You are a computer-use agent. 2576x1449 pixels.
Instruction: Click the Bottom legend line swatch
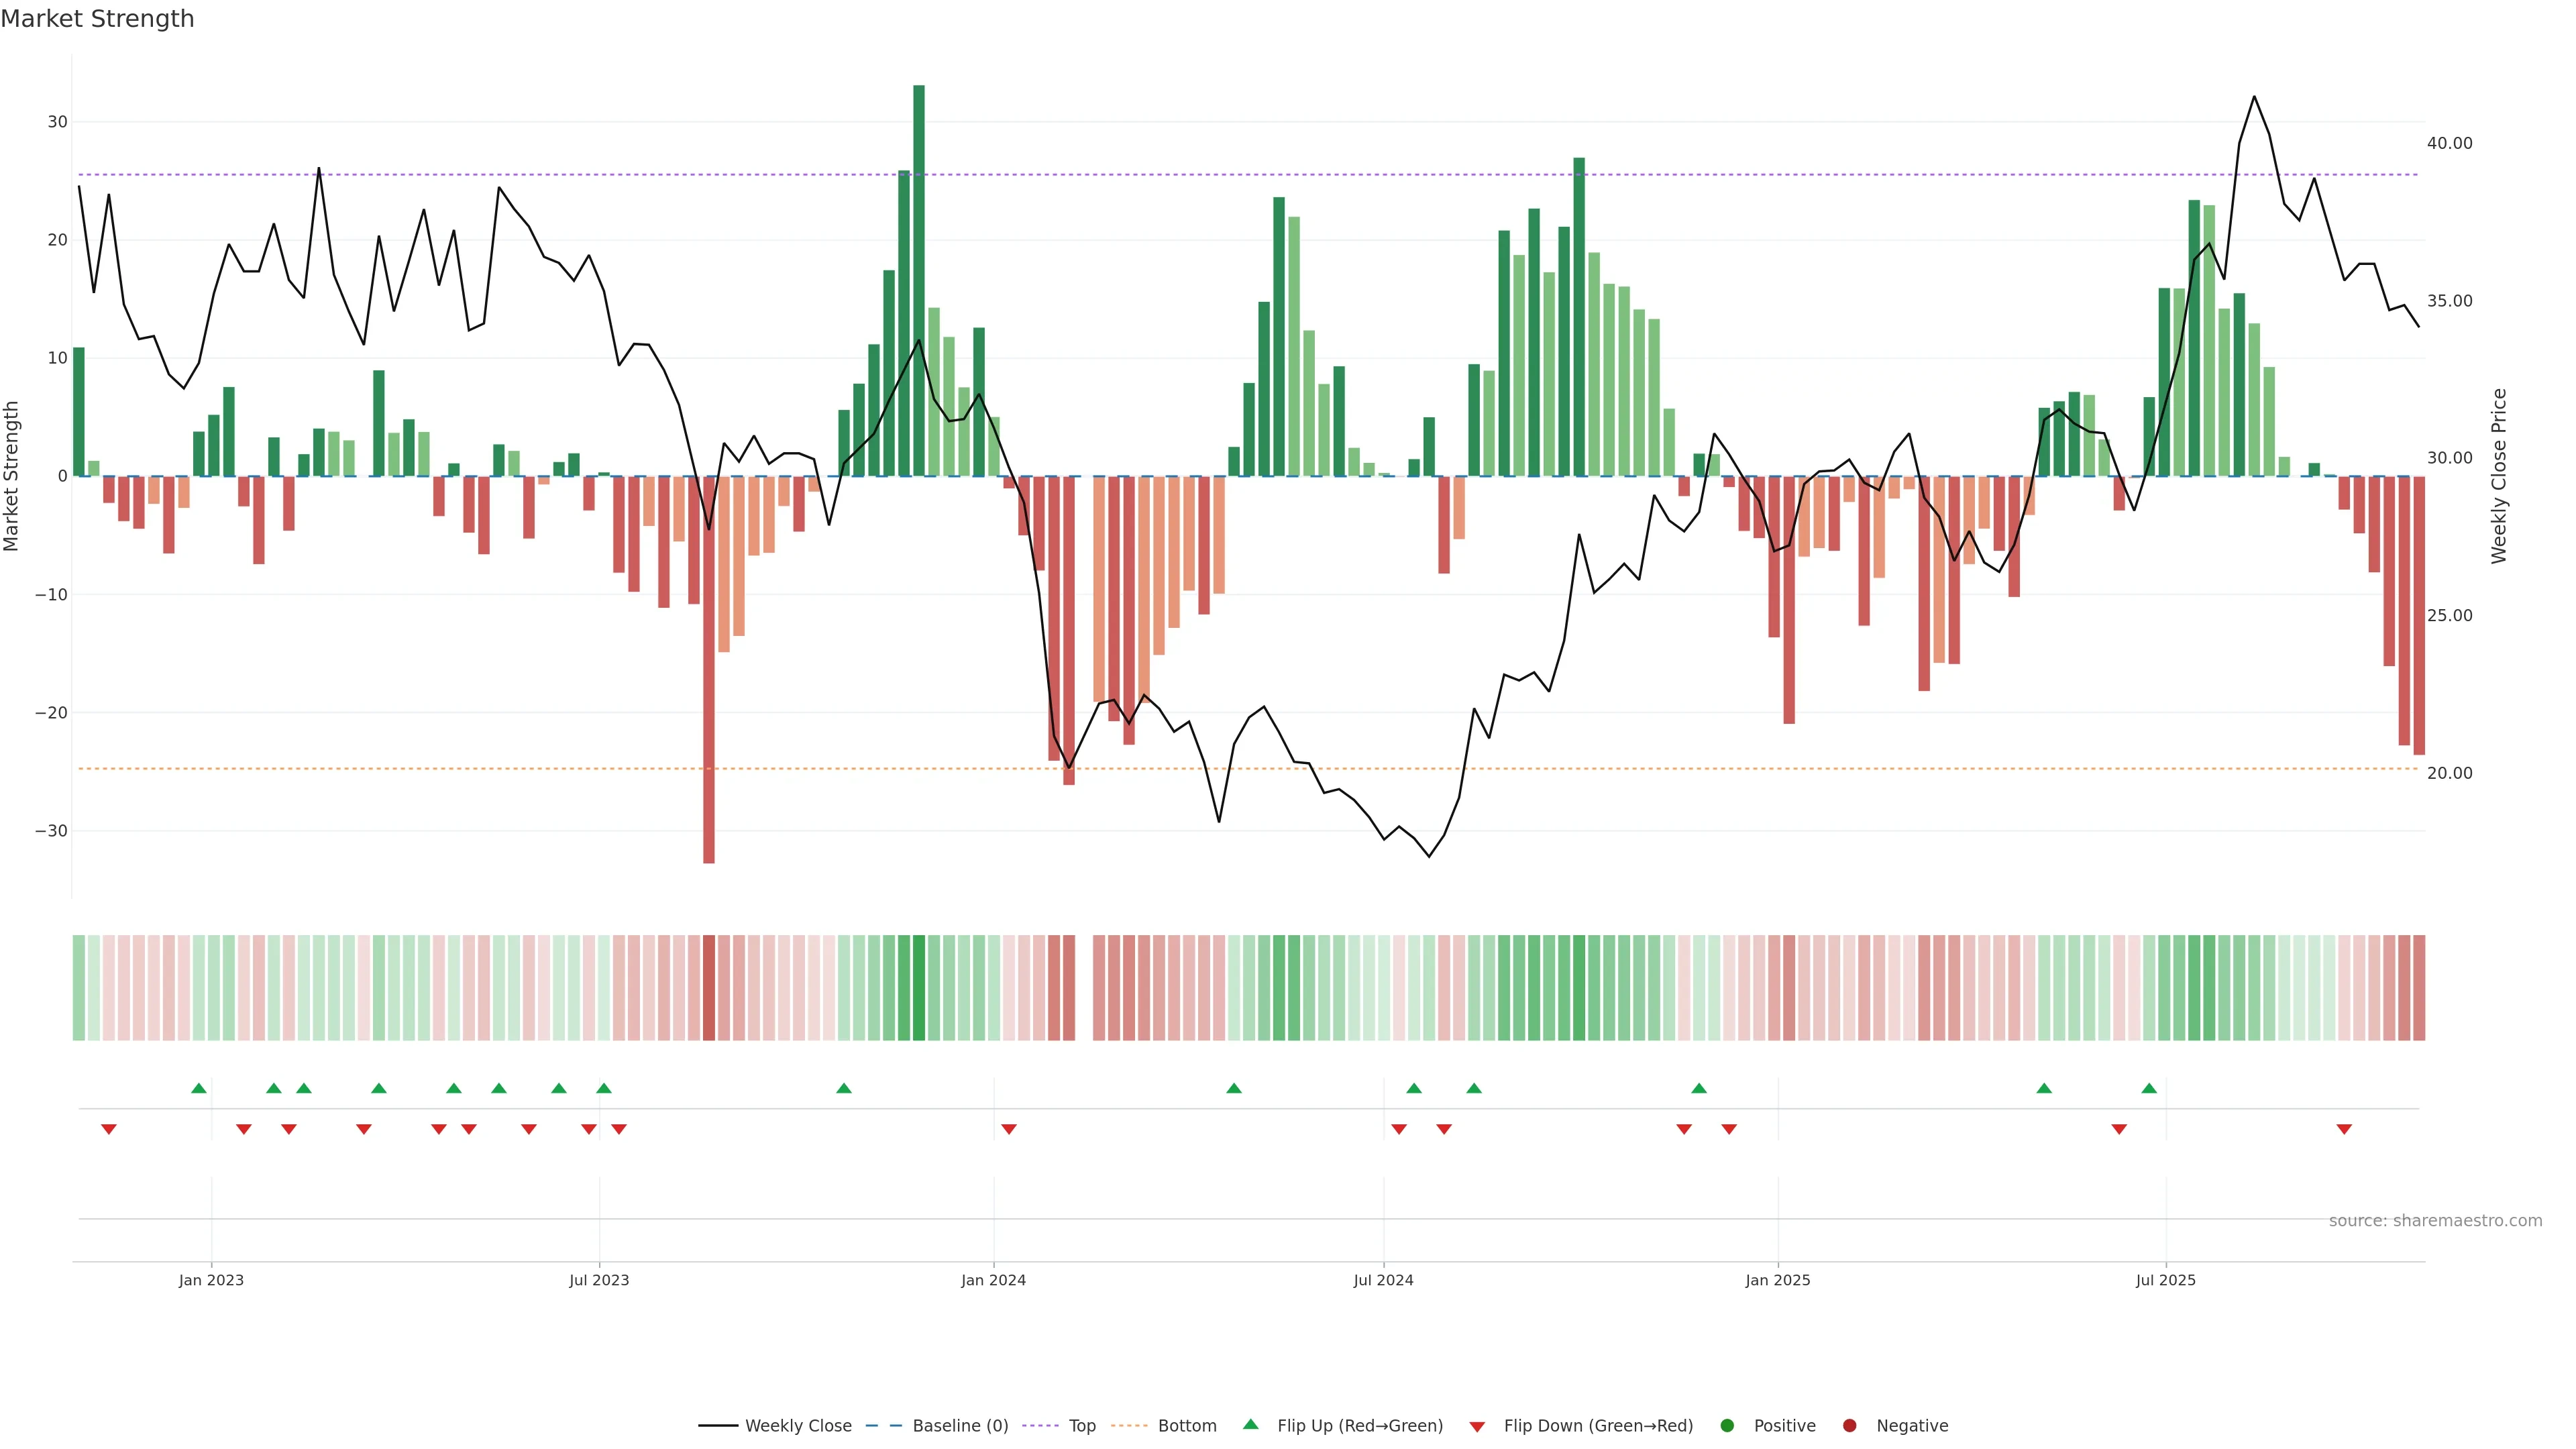coord(1130,1426)
